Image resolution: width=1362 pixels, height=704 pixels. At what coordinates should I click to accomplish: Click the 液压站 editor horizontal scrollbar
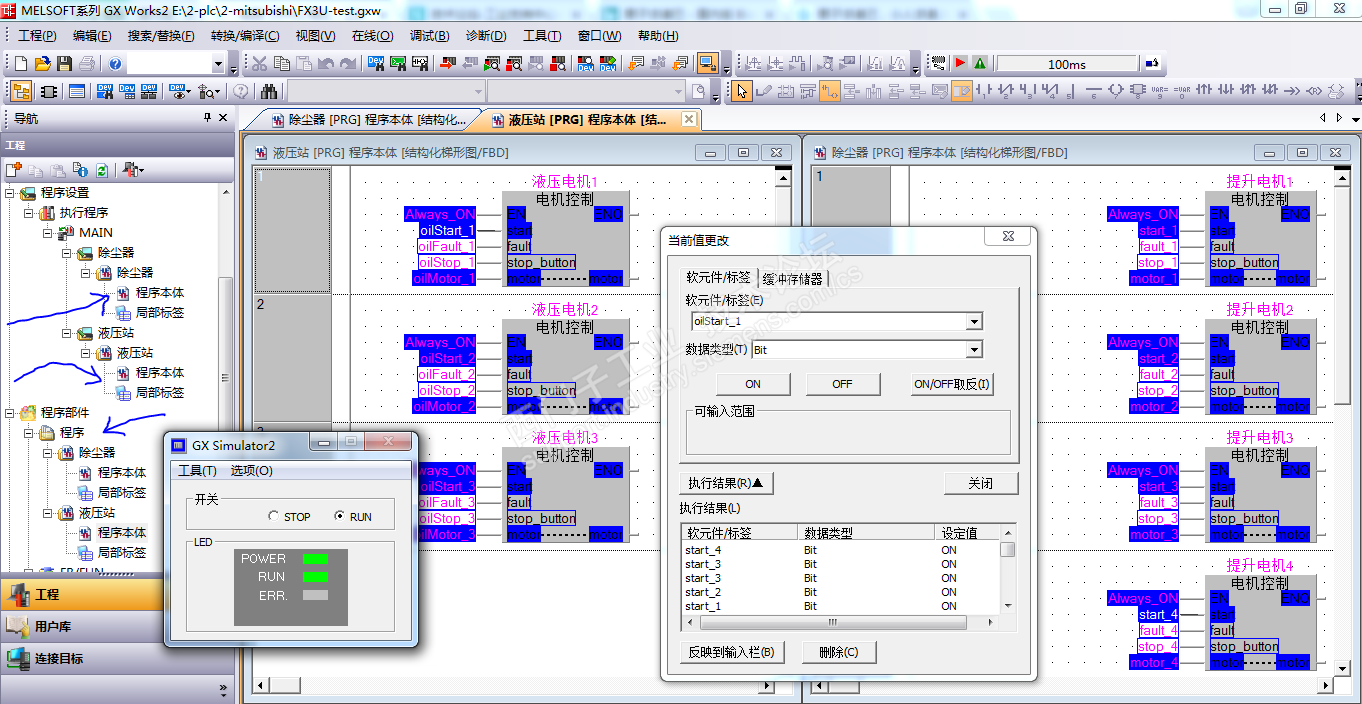[x=513, y=686]
